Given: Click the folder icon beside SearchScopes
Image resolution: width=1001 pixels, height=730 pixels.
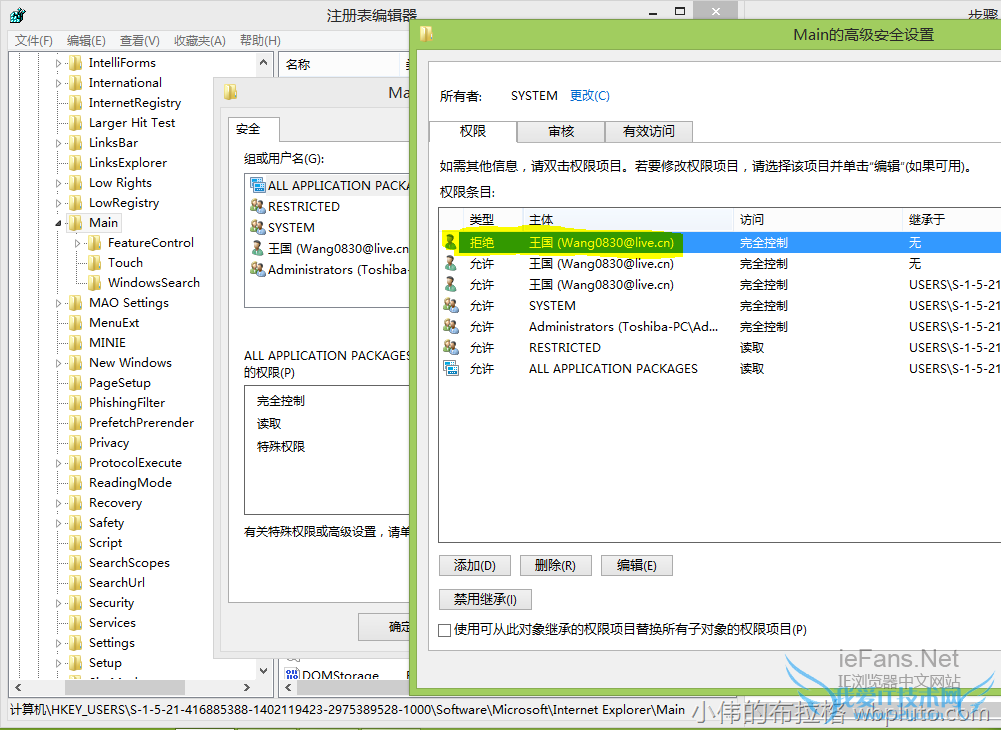Looking at the screenshot, I should [x=75, y=563].
